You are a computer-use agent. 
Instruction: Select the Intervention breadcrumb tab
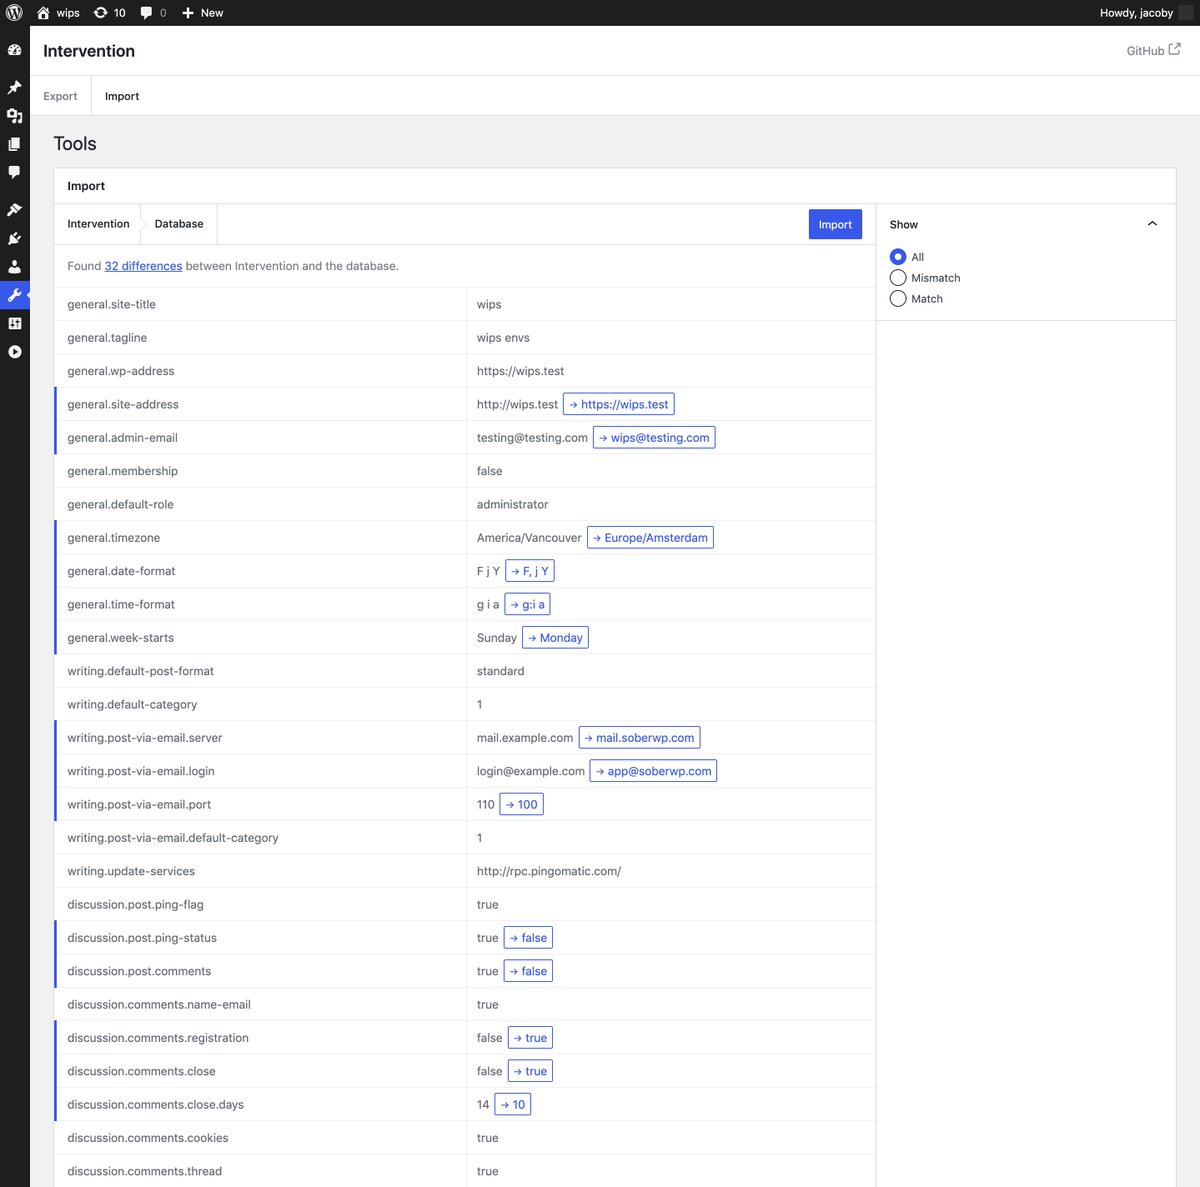[x=98, y=224]
